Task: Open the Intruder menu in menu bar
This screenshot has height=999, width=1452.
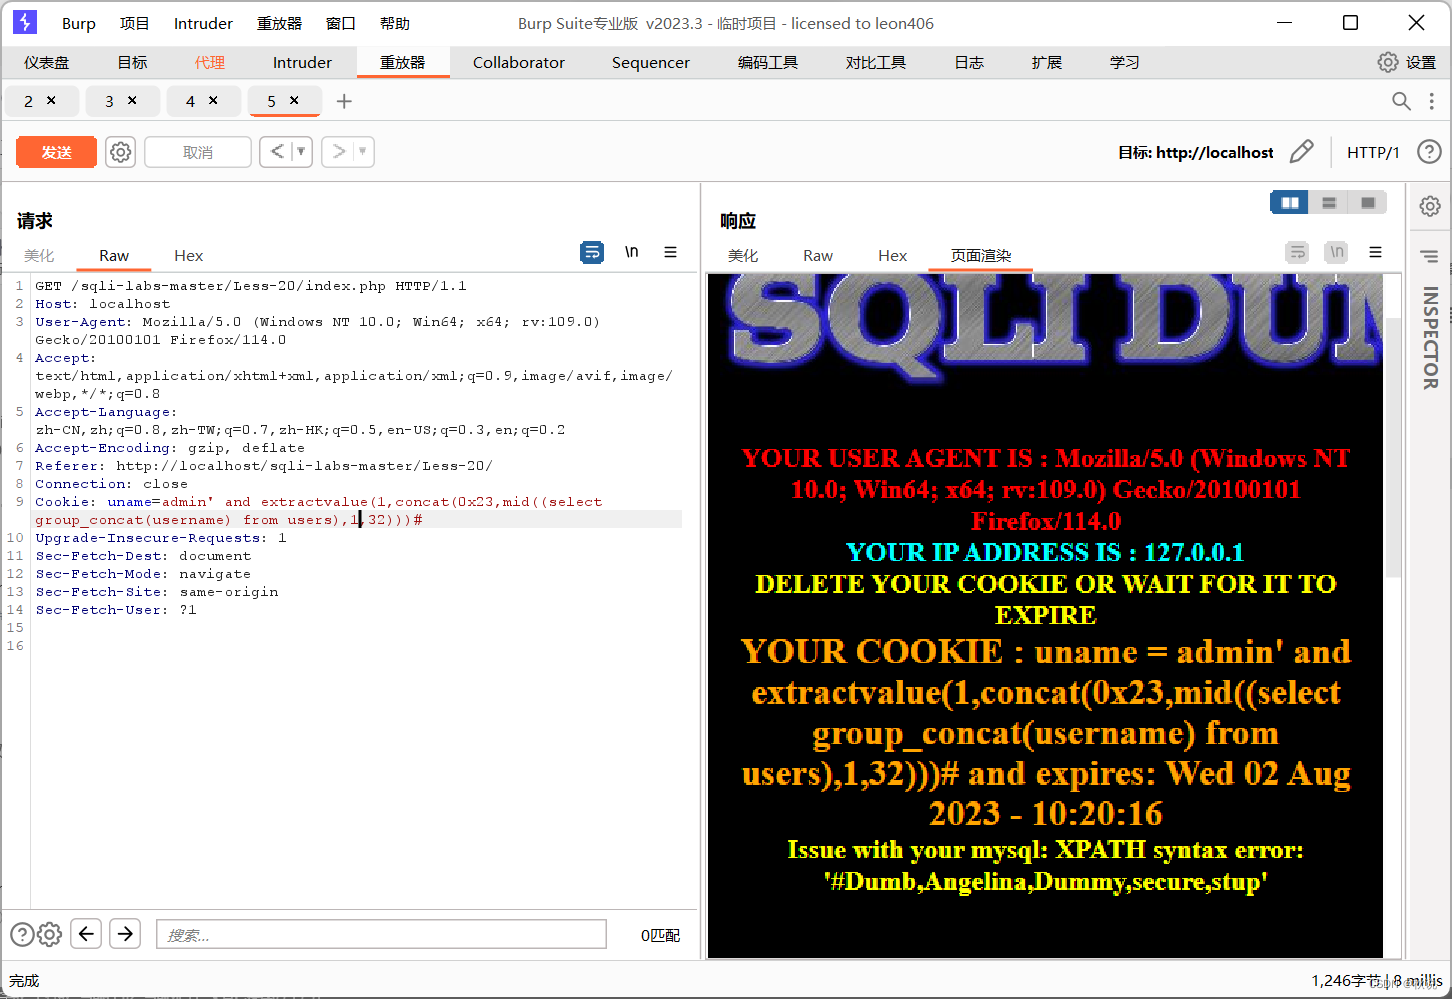Action: pyautogui.click(x=203, y=23)
